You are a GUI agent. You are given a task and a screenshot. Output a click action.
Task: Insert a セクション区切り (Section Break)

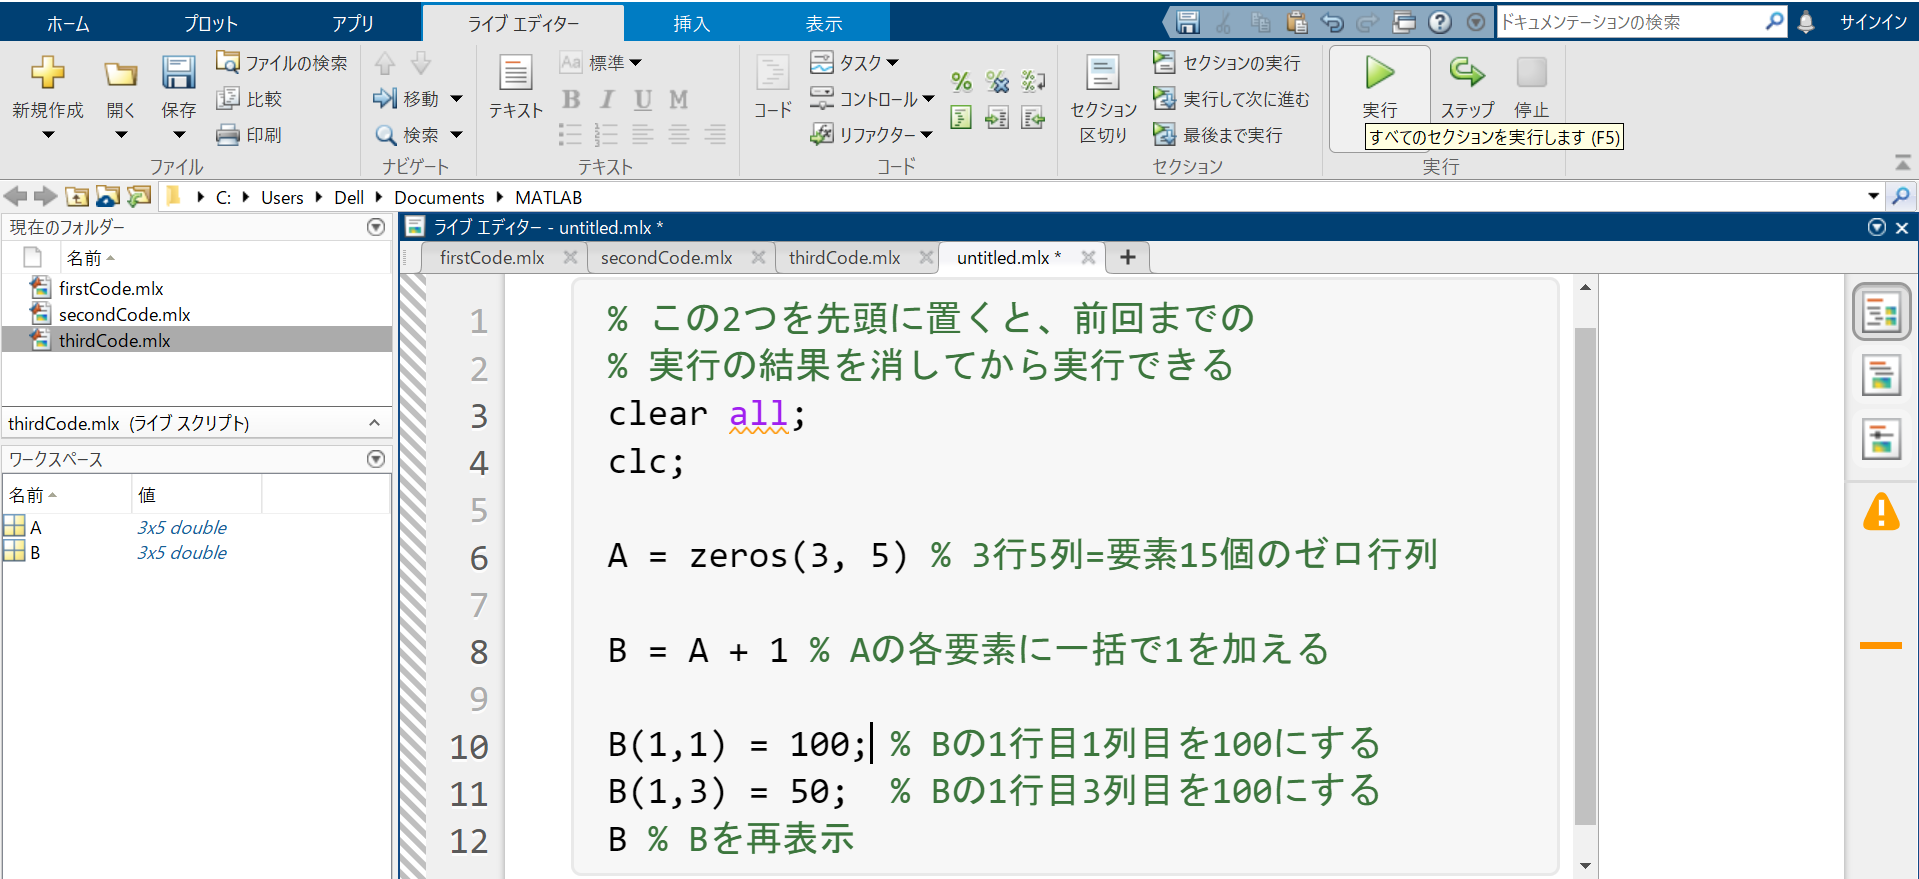tap(1103, 99)
